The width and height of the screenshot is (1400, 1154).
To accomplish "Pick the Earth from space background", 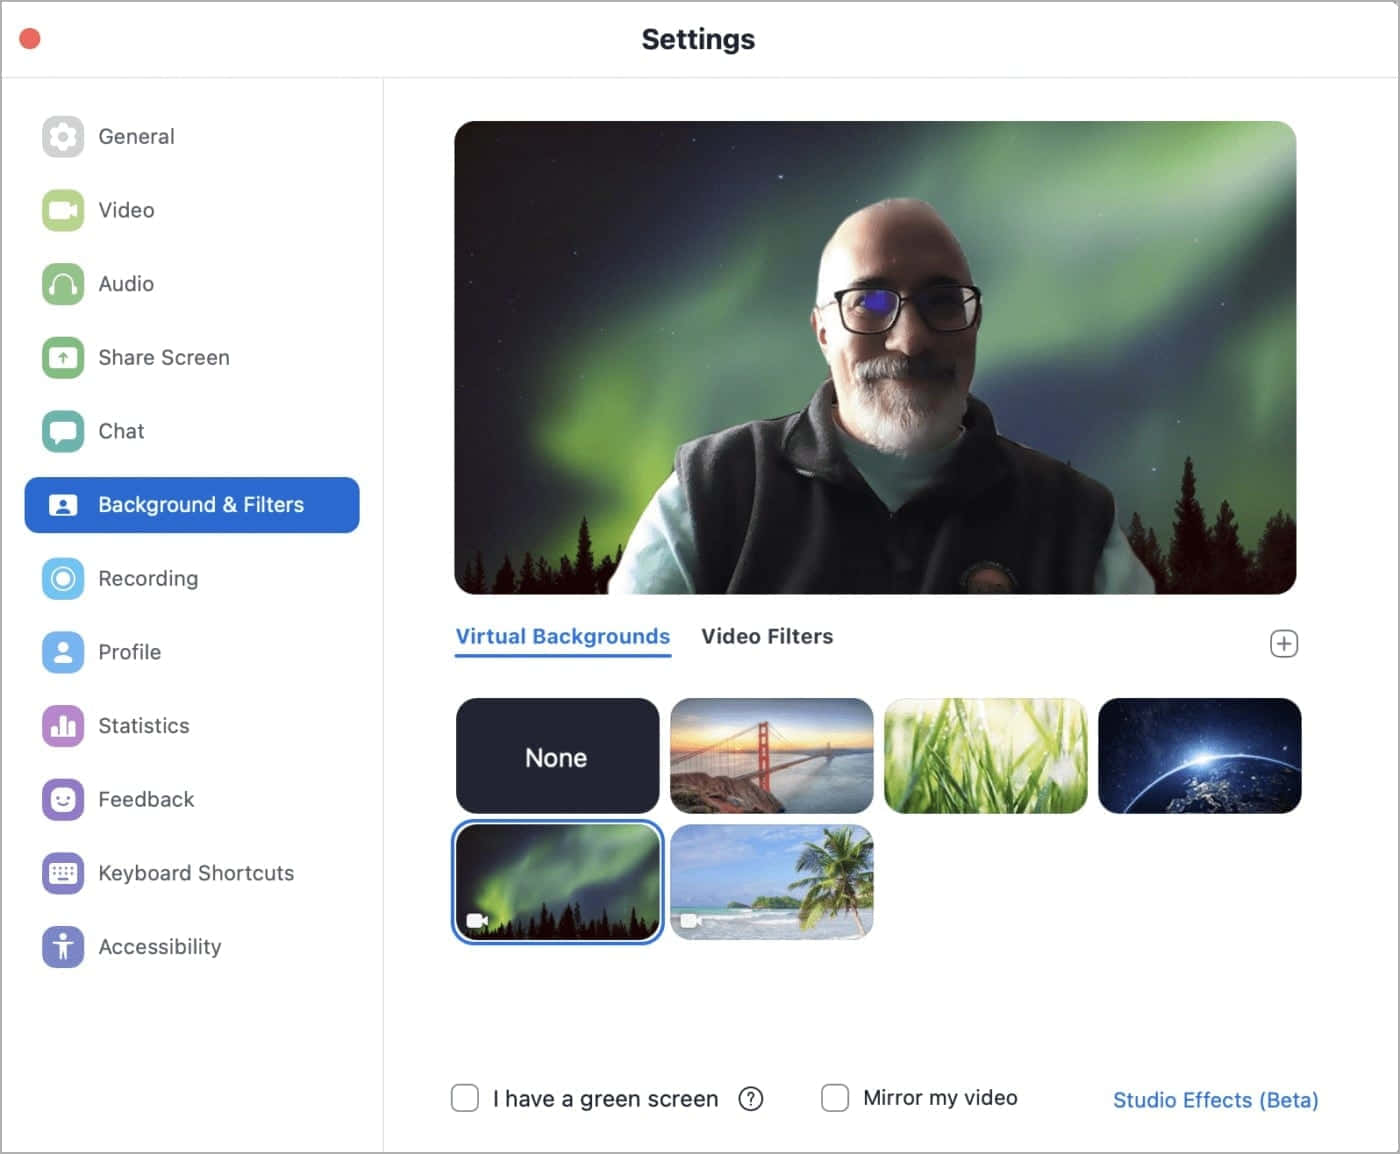I will [1200, 756].
